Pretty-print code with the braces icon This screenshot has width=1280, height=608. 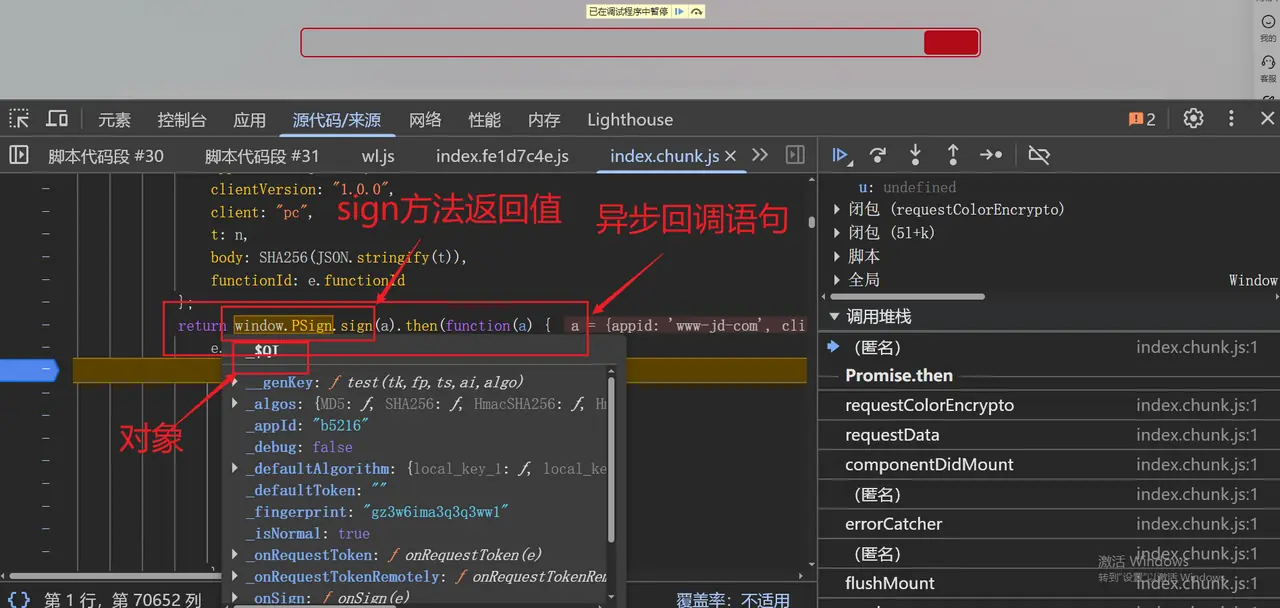19,599
